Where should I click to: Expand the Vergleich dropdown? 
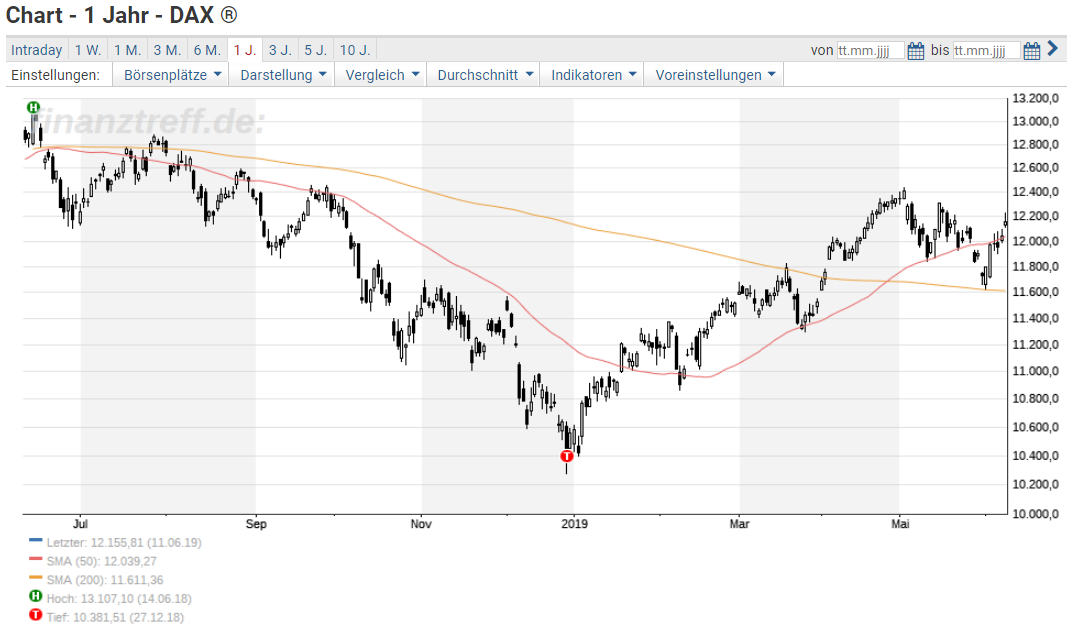click(x=381, y=75)
